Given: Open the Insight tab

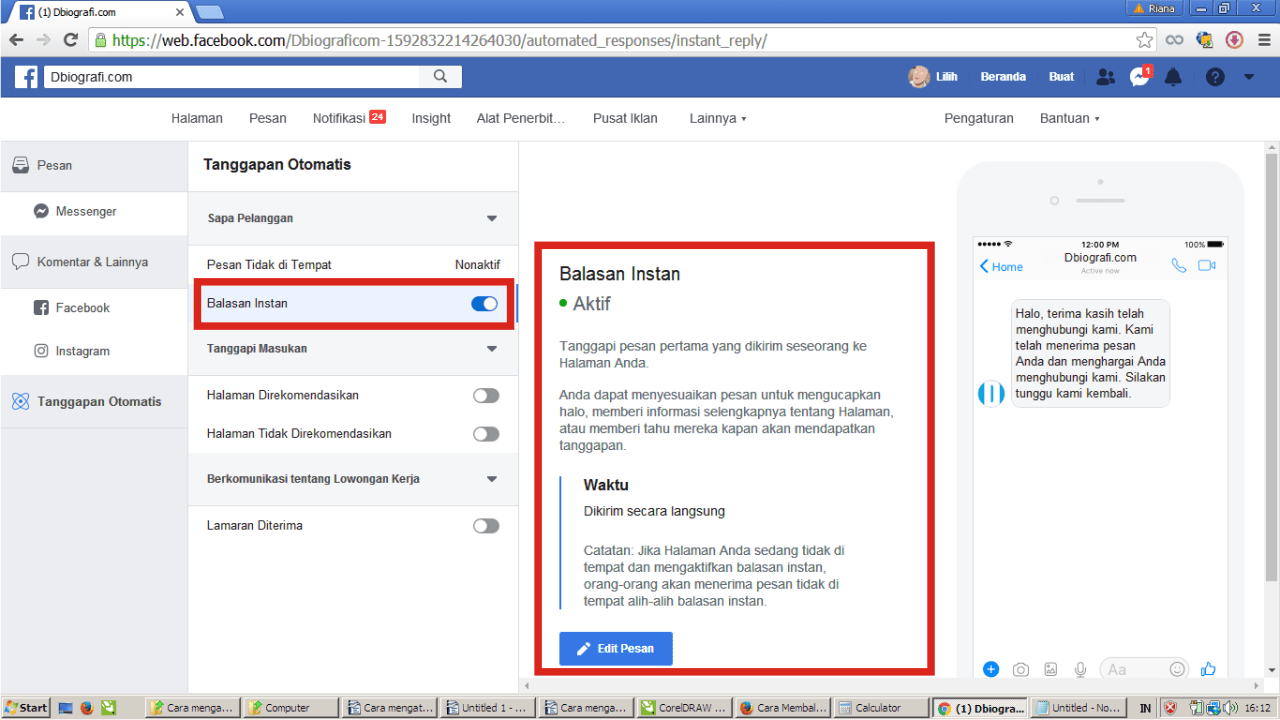Looking at the screenshot, I should click(x=431, y=118).
